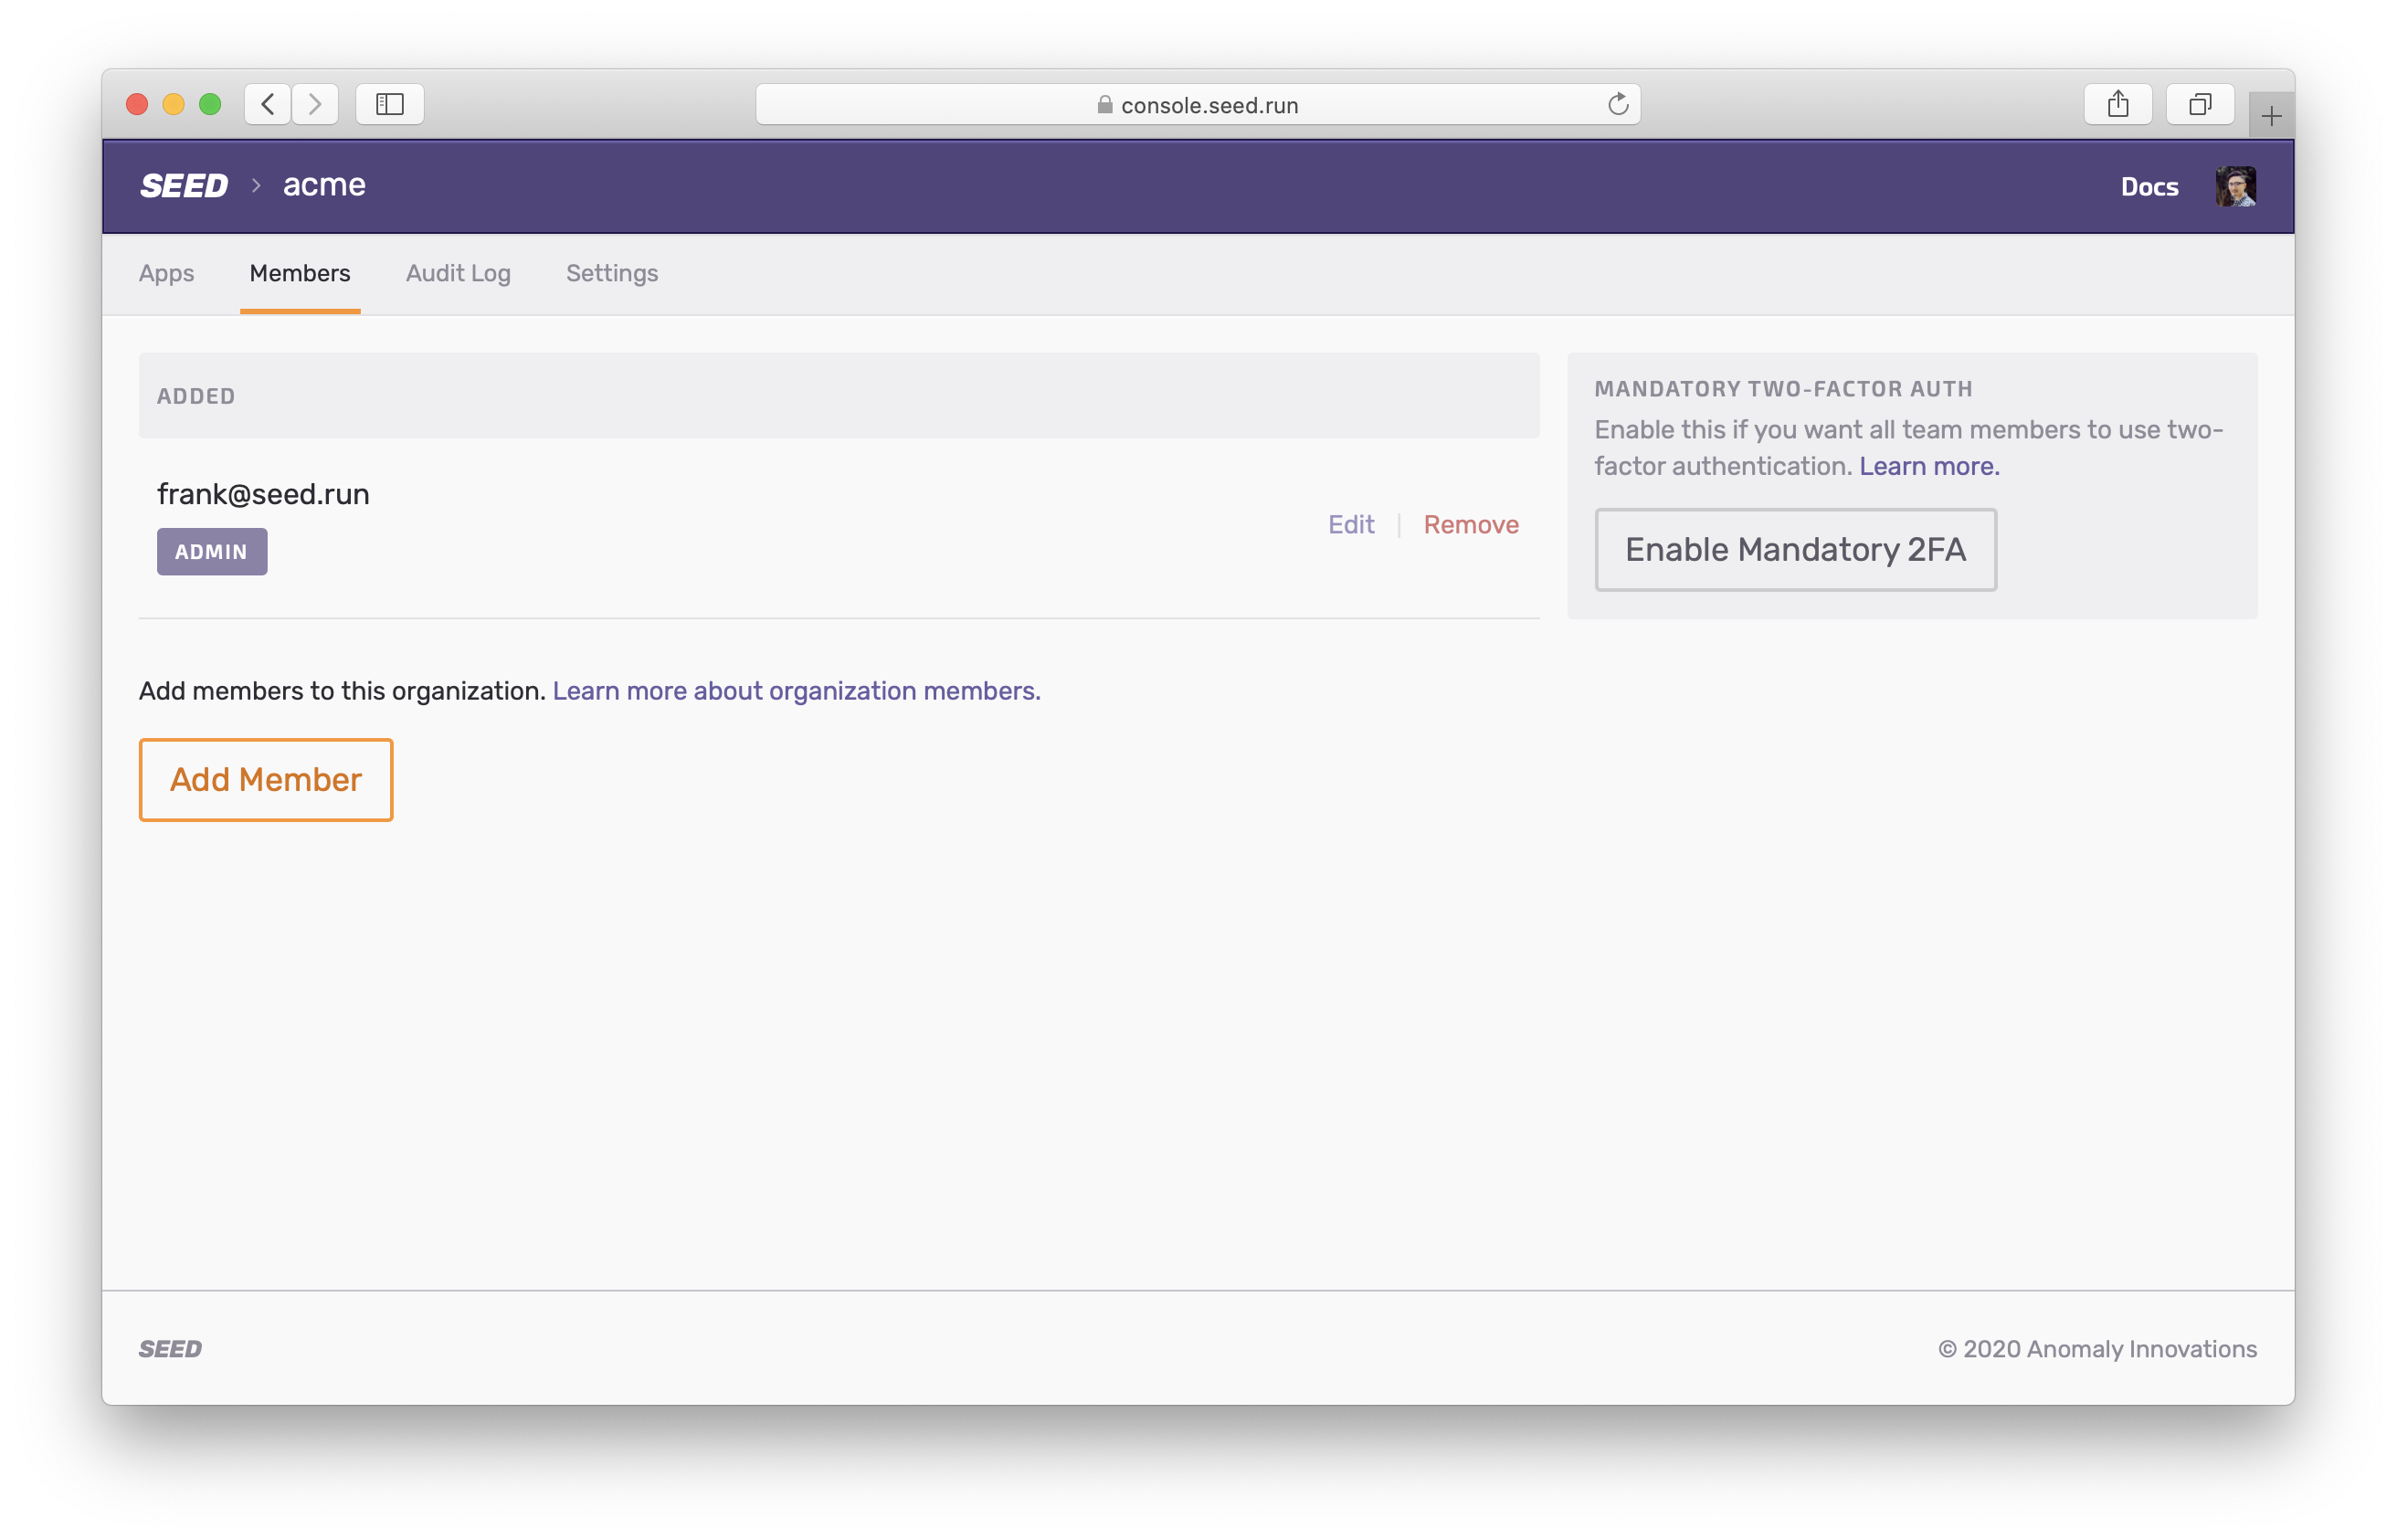Remove frank@seed.run from organization
The width and height of the screenshot is (2397, 1540).
click(1470, 525)
